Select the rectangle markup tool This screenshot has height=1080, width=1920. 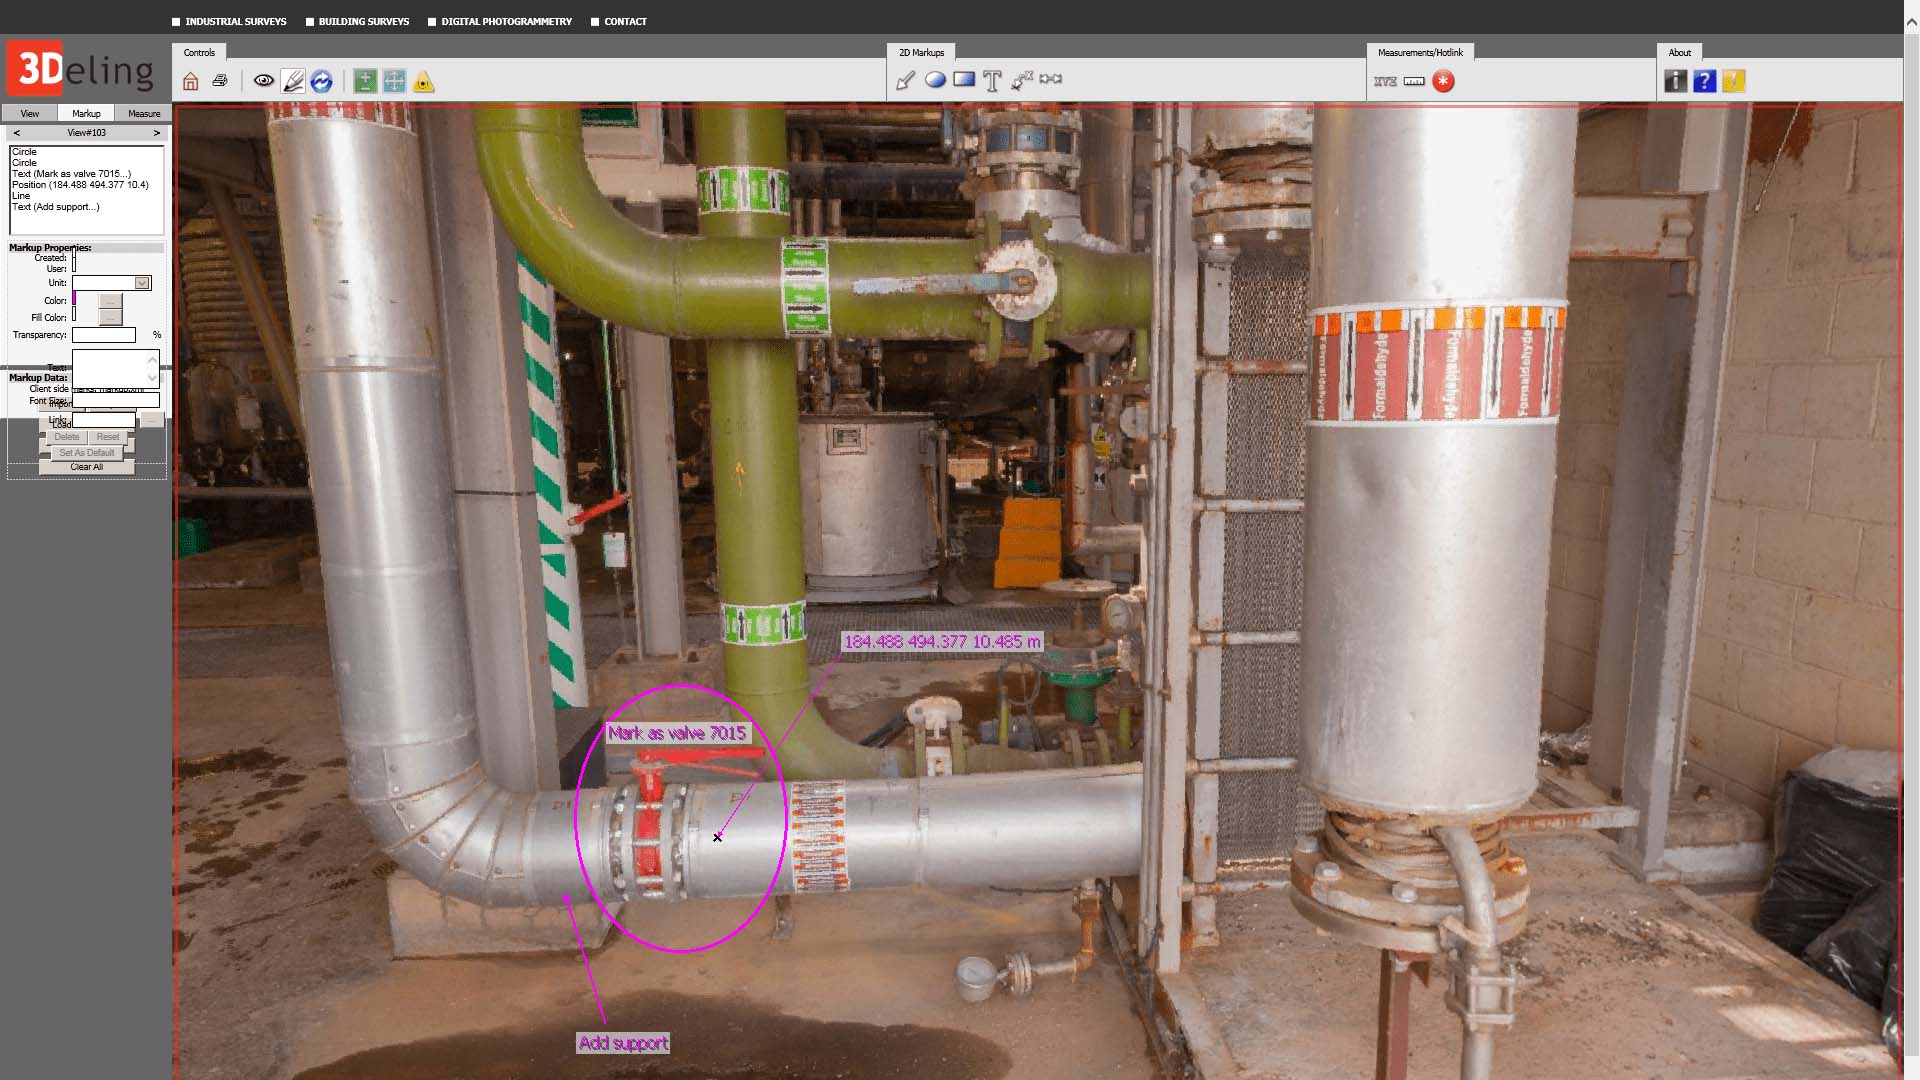[x=963, y=79]
